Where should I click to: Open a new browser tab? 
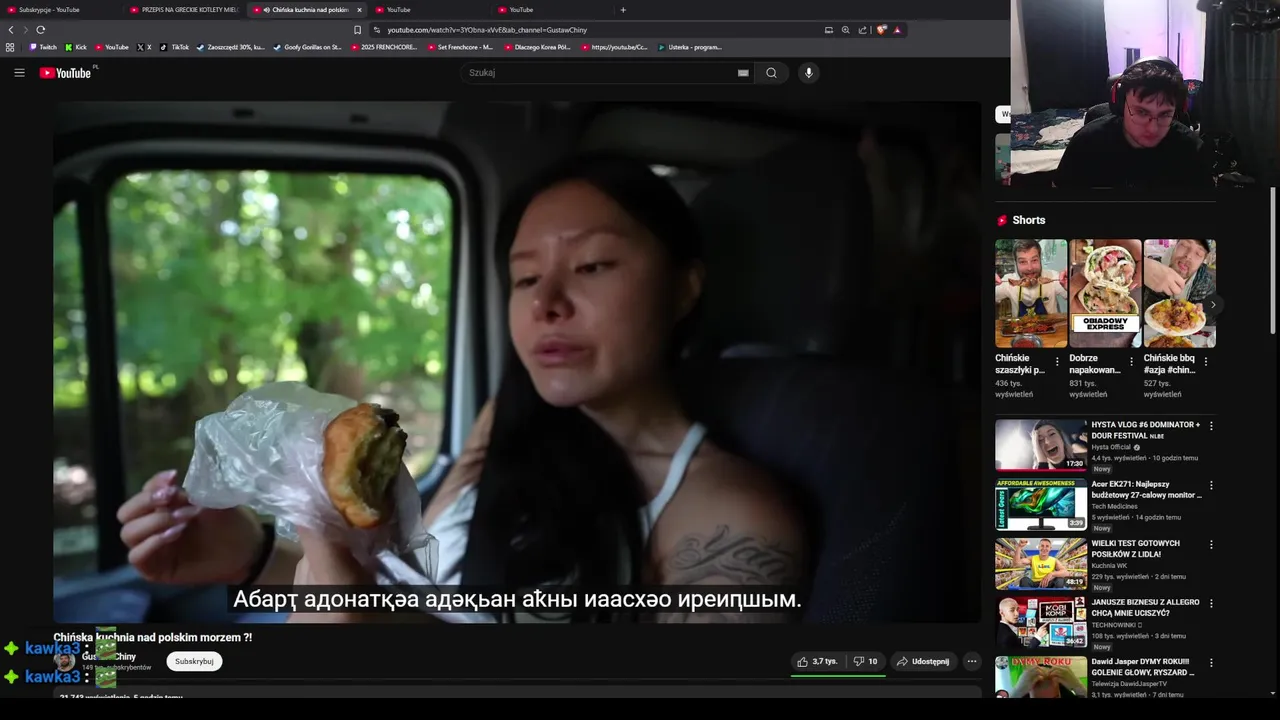(x=623, y=10)
